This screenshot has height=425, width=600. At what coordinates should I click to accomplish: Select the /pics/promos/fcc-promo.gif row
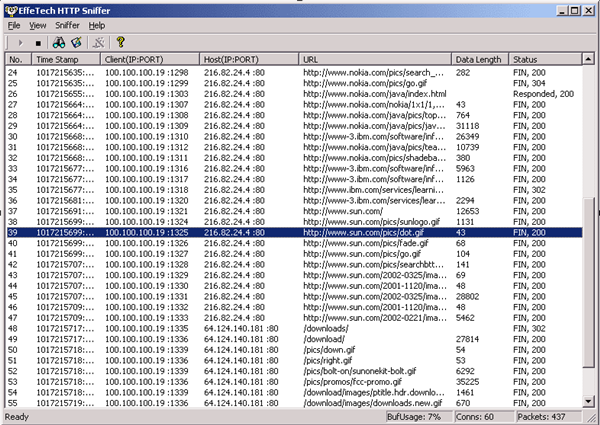[295, 382]
